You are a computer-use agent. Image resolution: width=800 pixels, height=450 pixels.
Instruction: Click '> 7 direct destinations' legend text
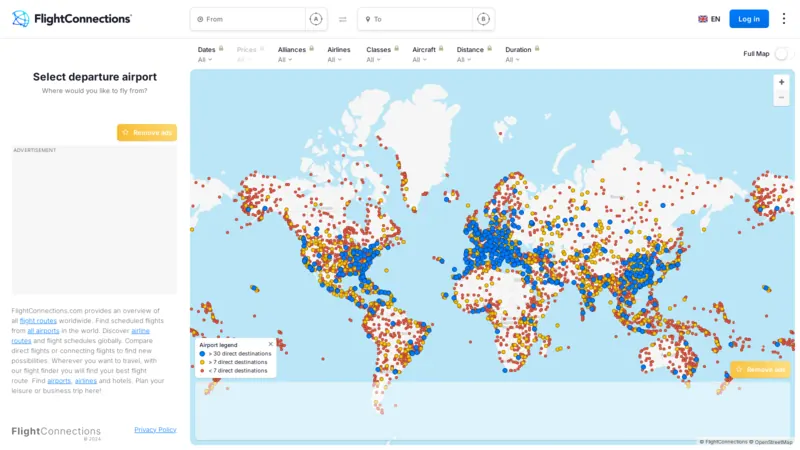pyautogui.click(x=238, y=362)
